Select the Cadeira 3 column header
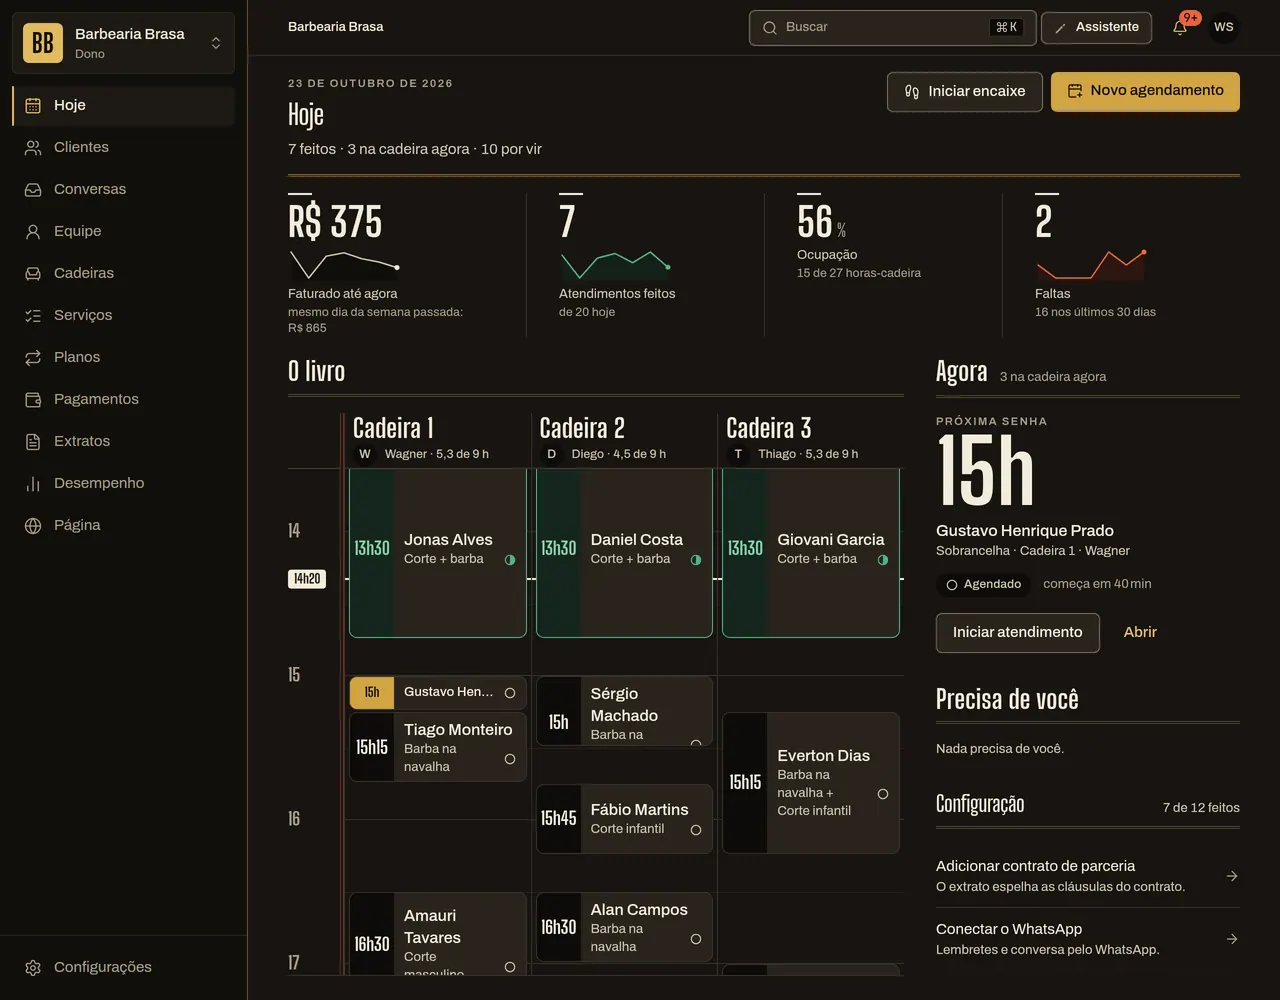This screenshot has height=1000, width=1280. coord(768,428)
